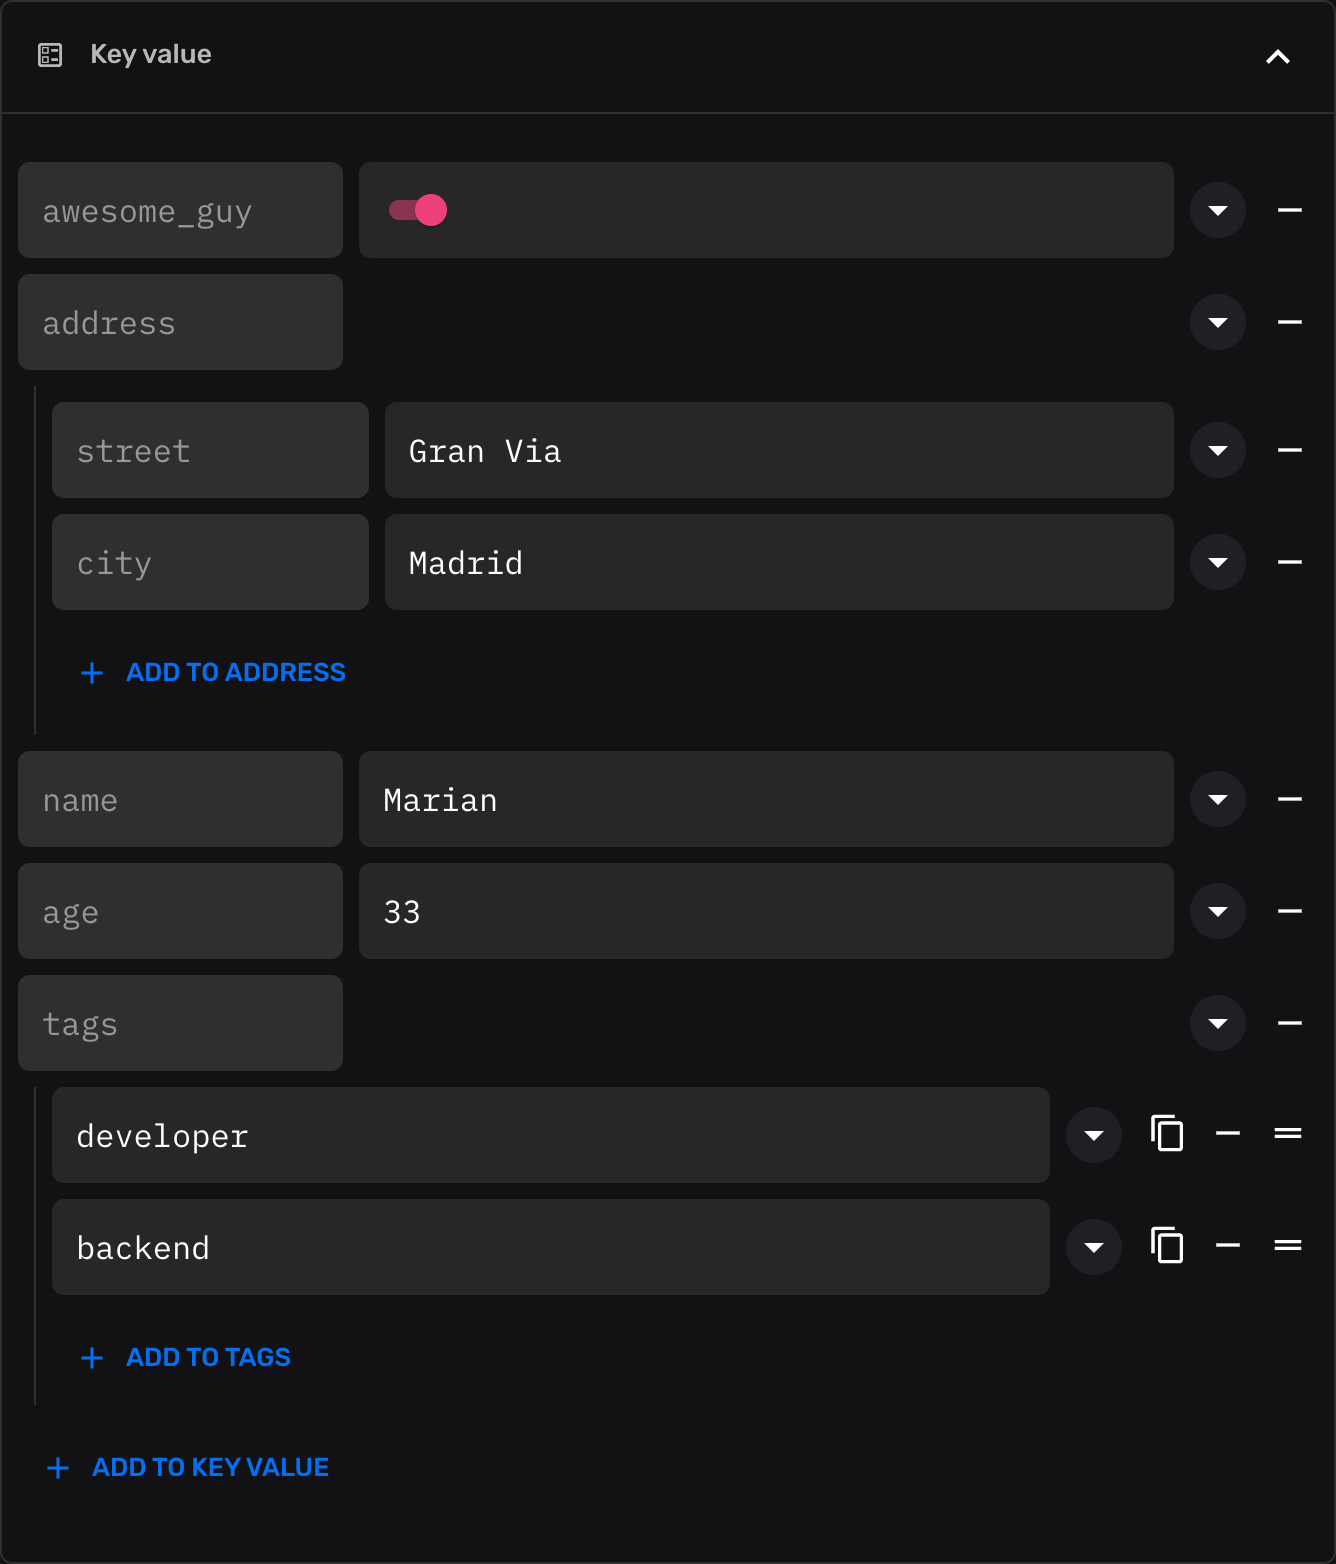This screenshot has height=1564, width=1336.
Task: Duplicate the backend tag
Action: [x=1166, y=1246]
